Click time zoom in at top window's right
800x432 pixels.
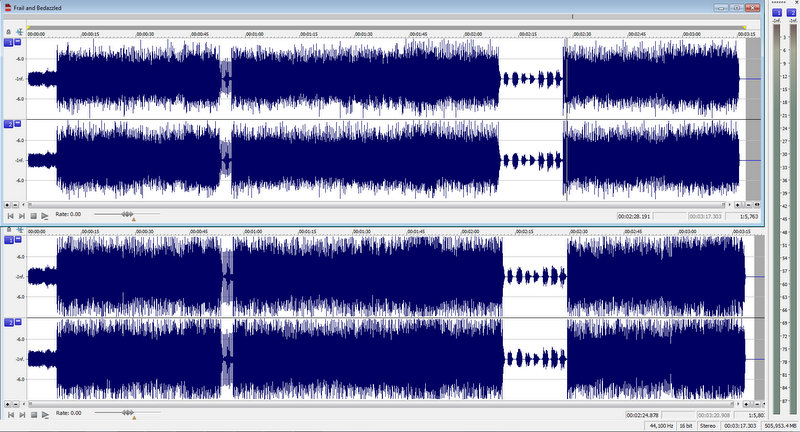[738, 205]
